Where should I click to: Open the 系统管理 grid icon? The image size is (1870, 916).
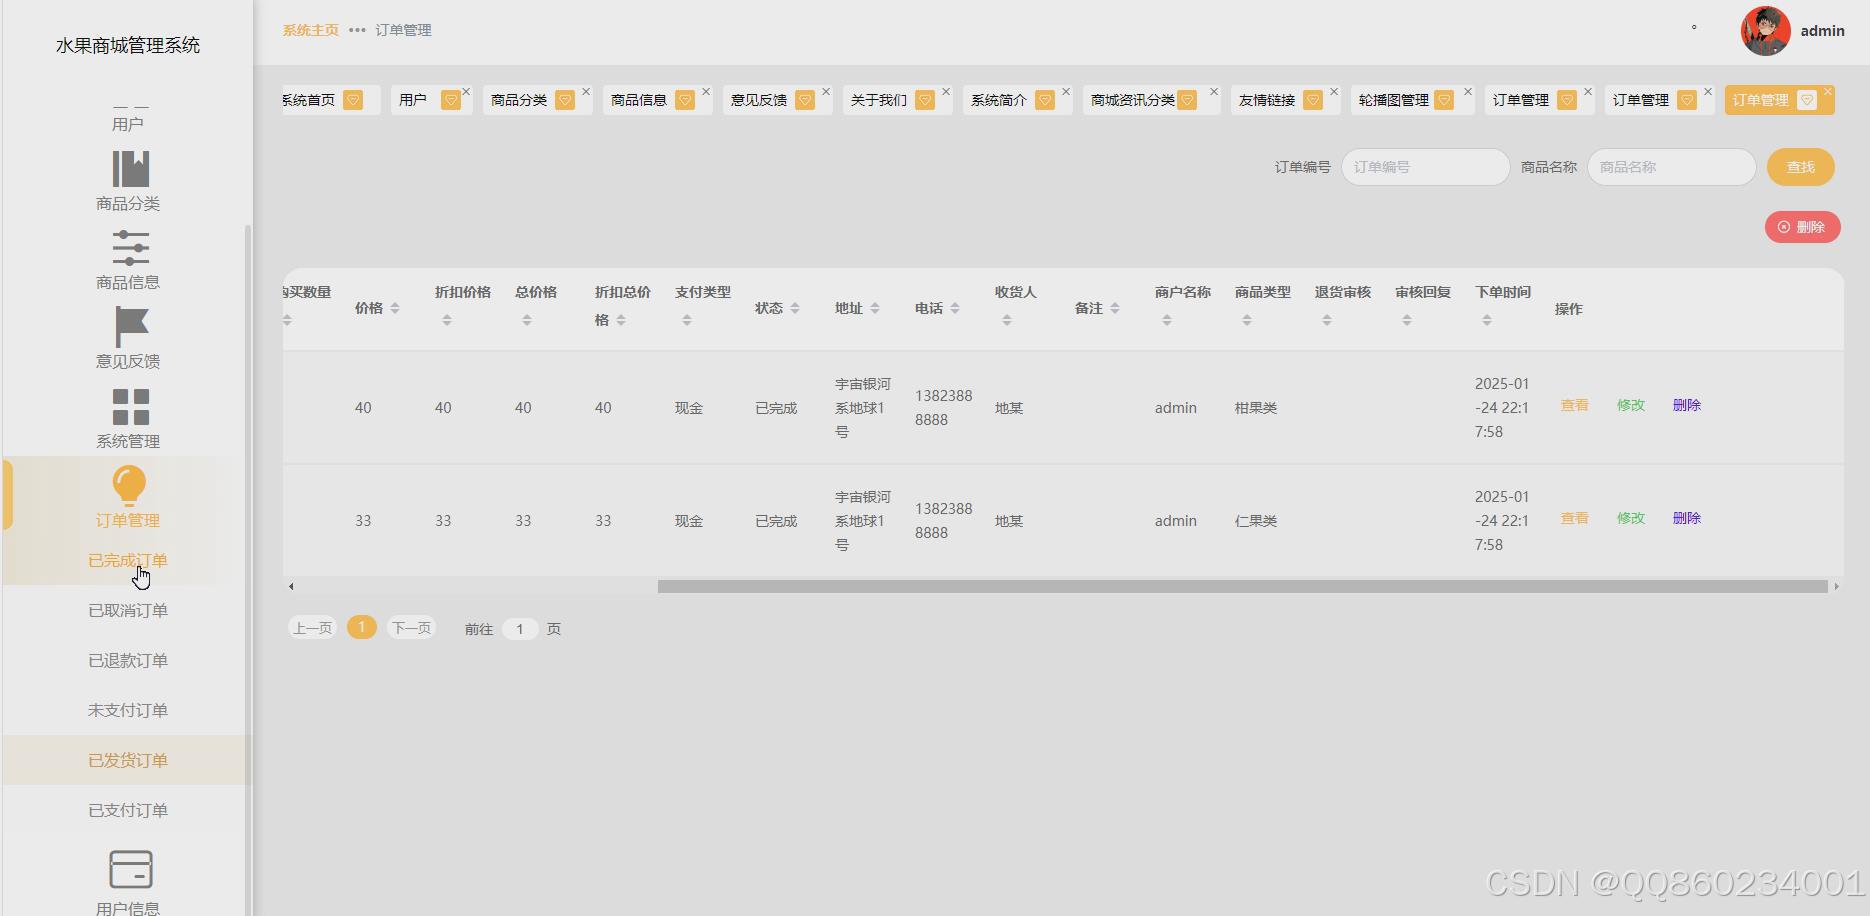pos(130,407)
